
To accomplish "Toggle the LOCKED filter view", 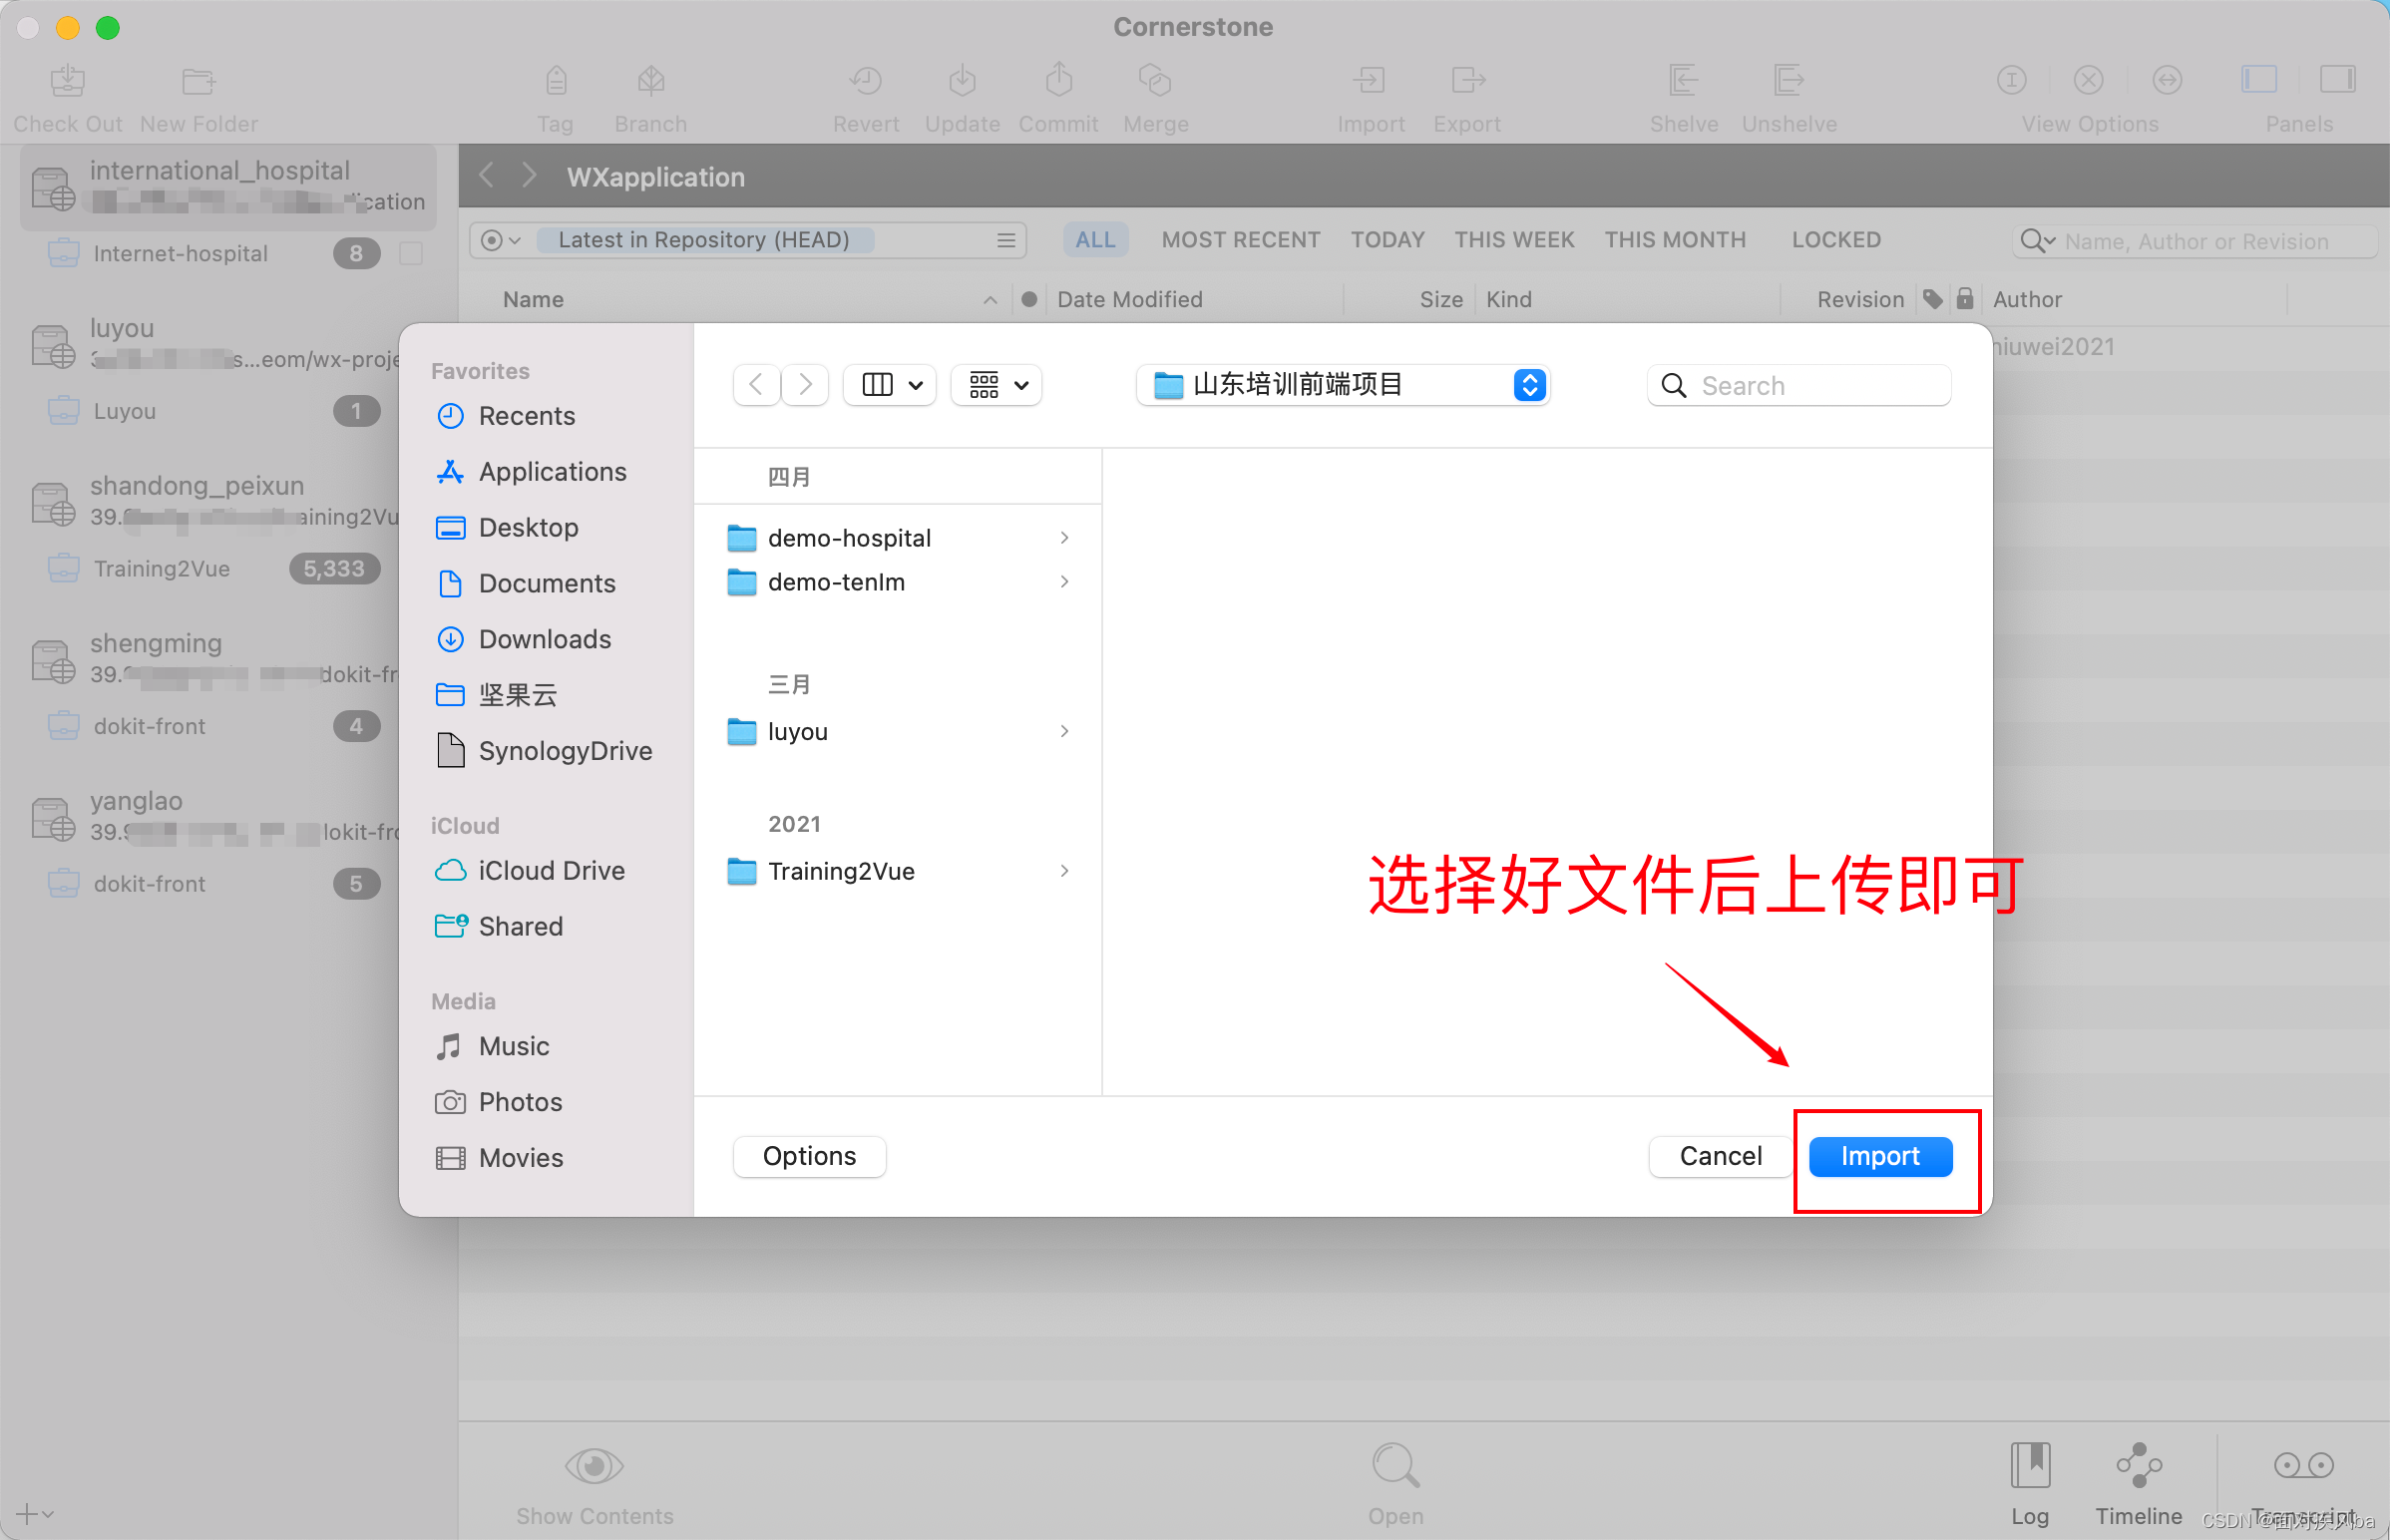I will [x=1841, y=238].
